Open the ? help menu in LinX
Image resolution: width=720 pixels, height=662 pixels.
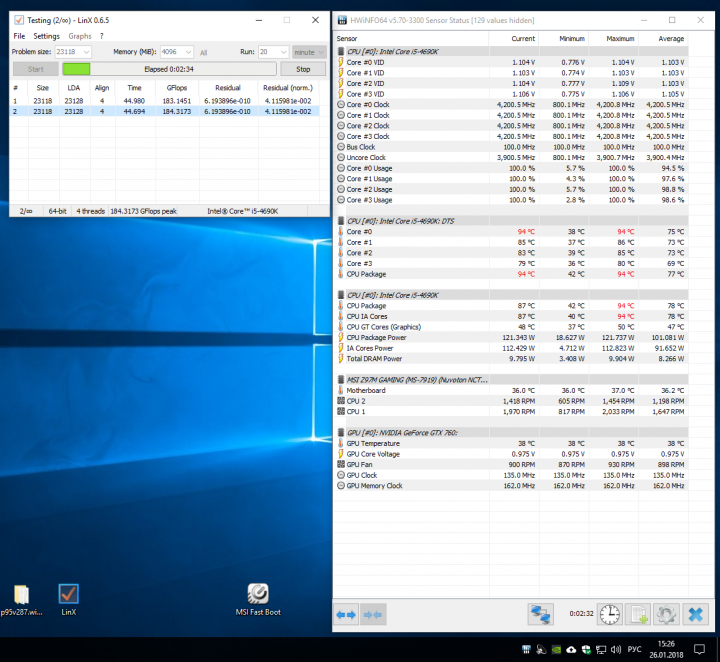[x=101, y=36]
